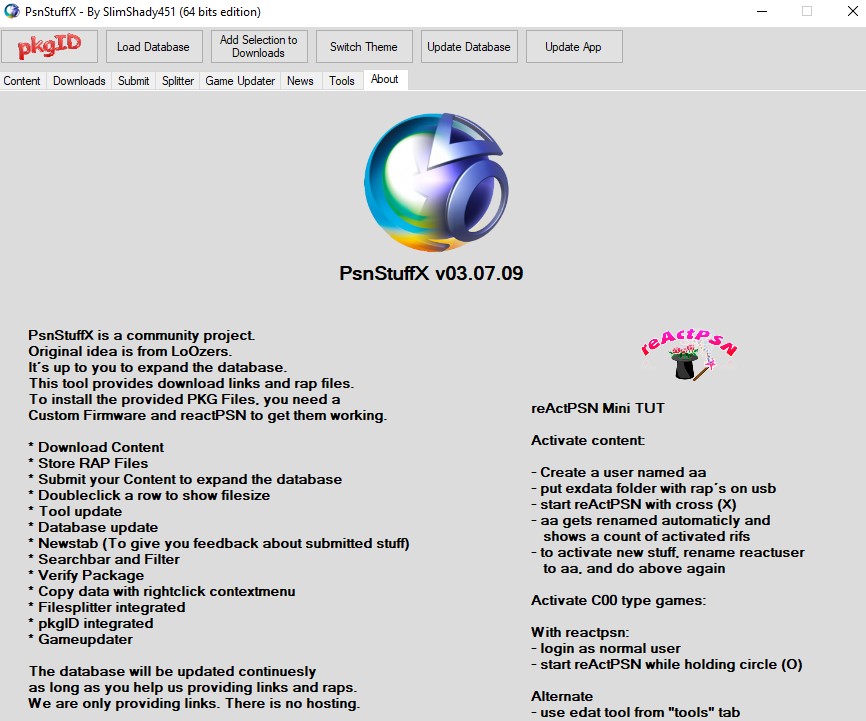Image resolution: width=866 pixels, height=721 pixels.
Task: Click Add Selection to Downloads button
Action: coord(258,46)
